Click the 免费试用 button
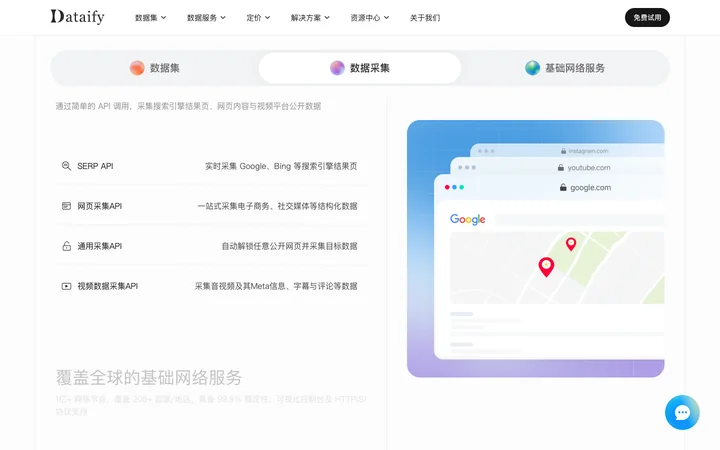This screenshot has width=720, height=450. [x=647, y=17]
